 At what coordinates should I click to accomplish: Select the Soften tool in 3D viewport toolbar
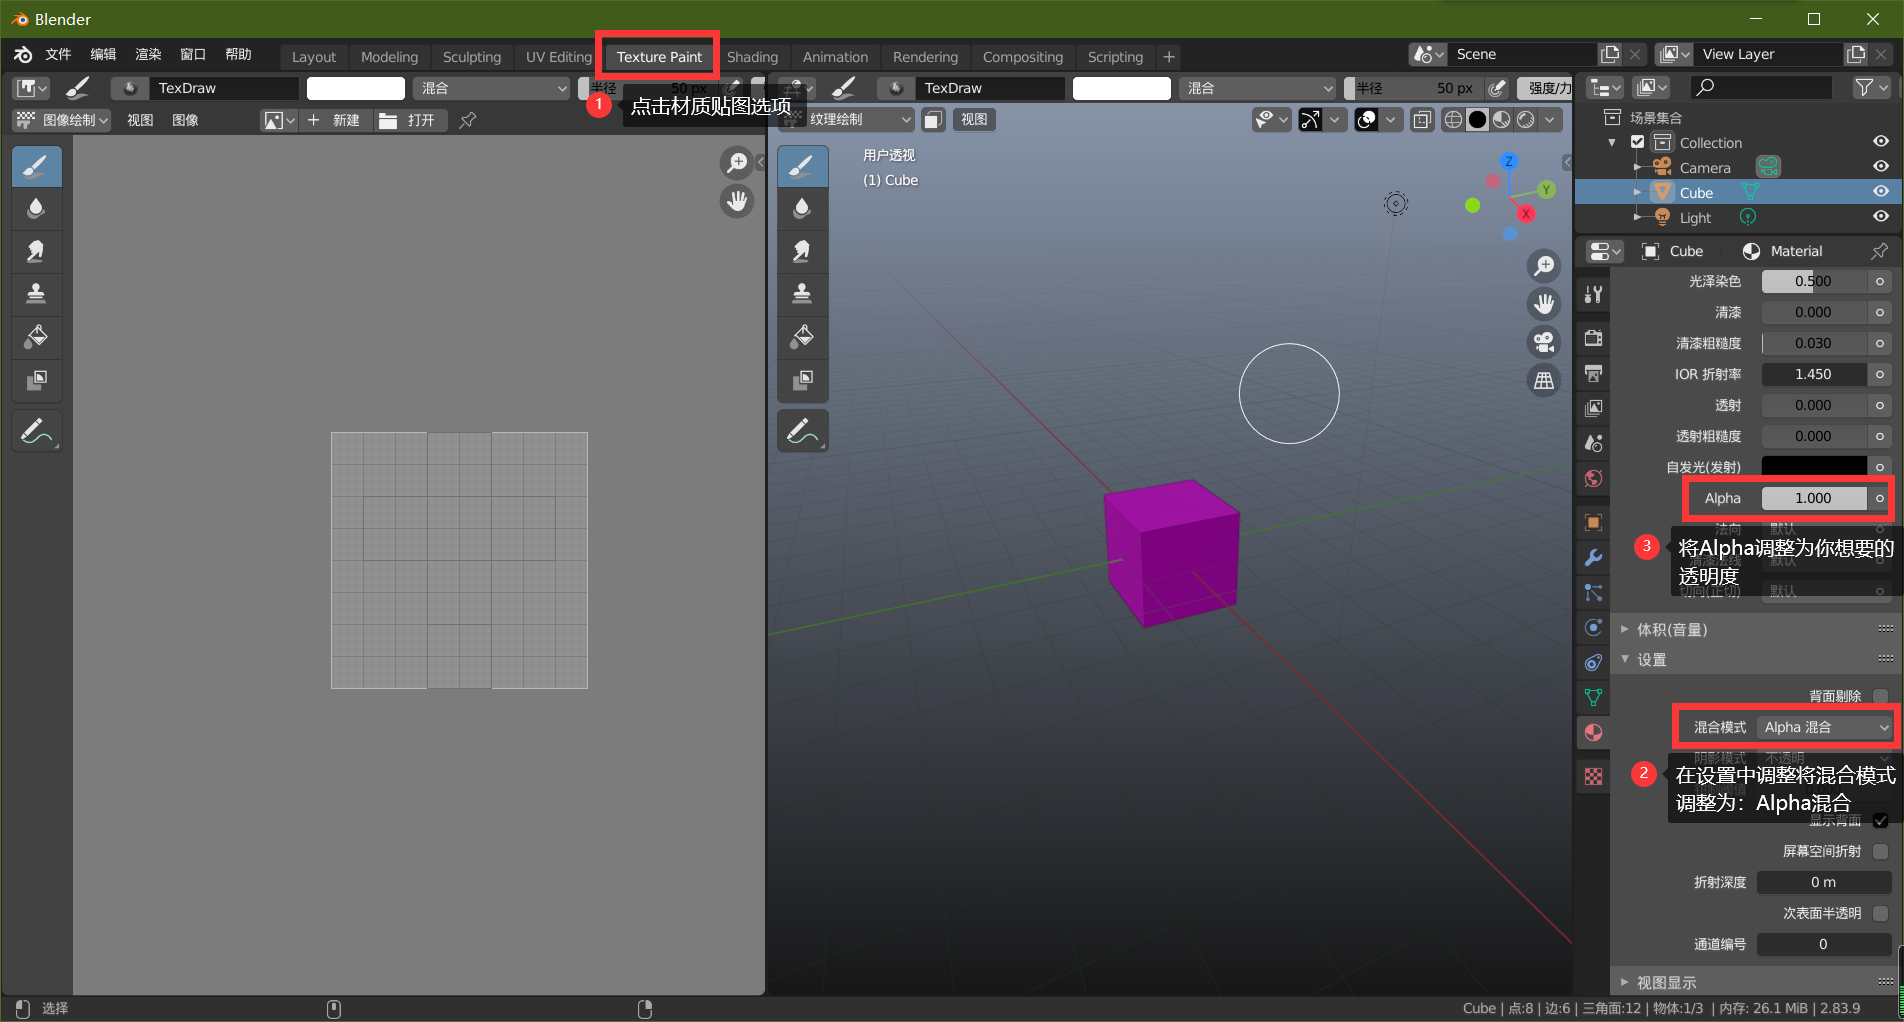[802, 208]
